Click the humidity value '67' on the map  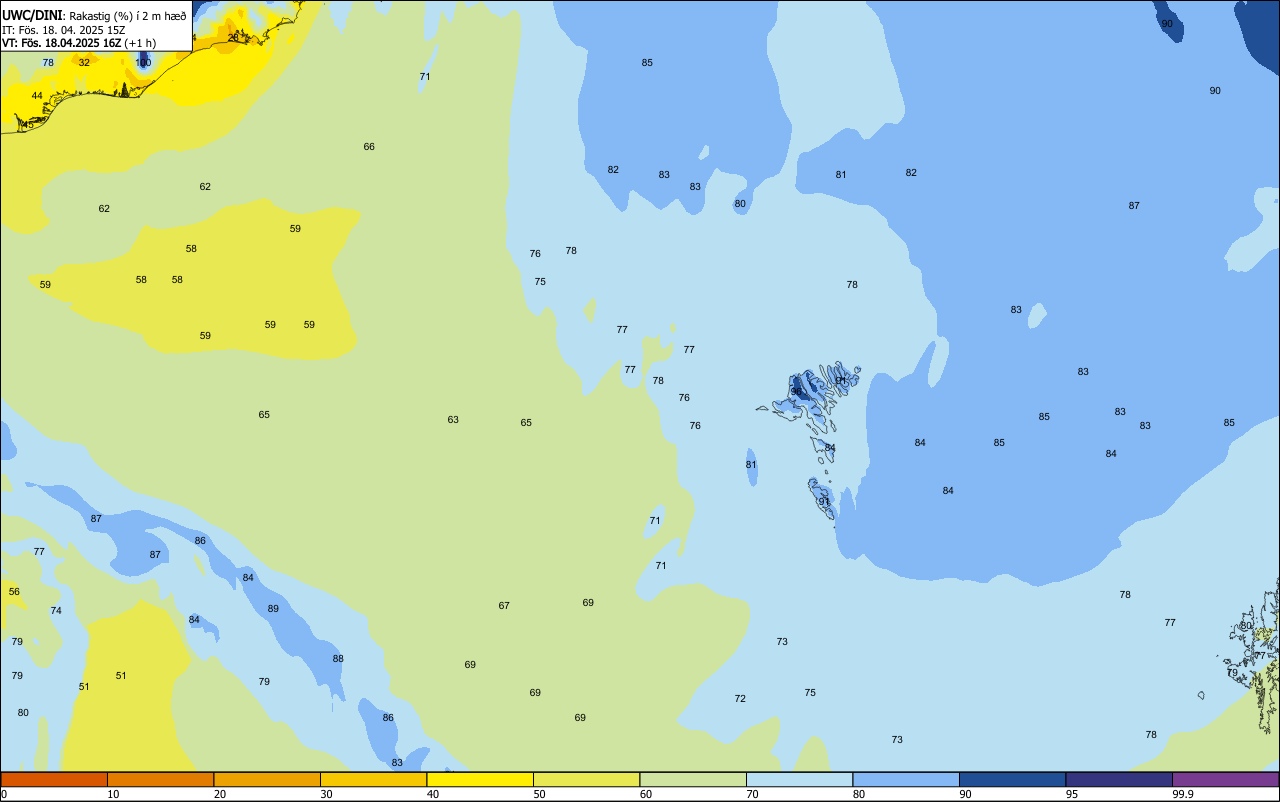point(504,606)
